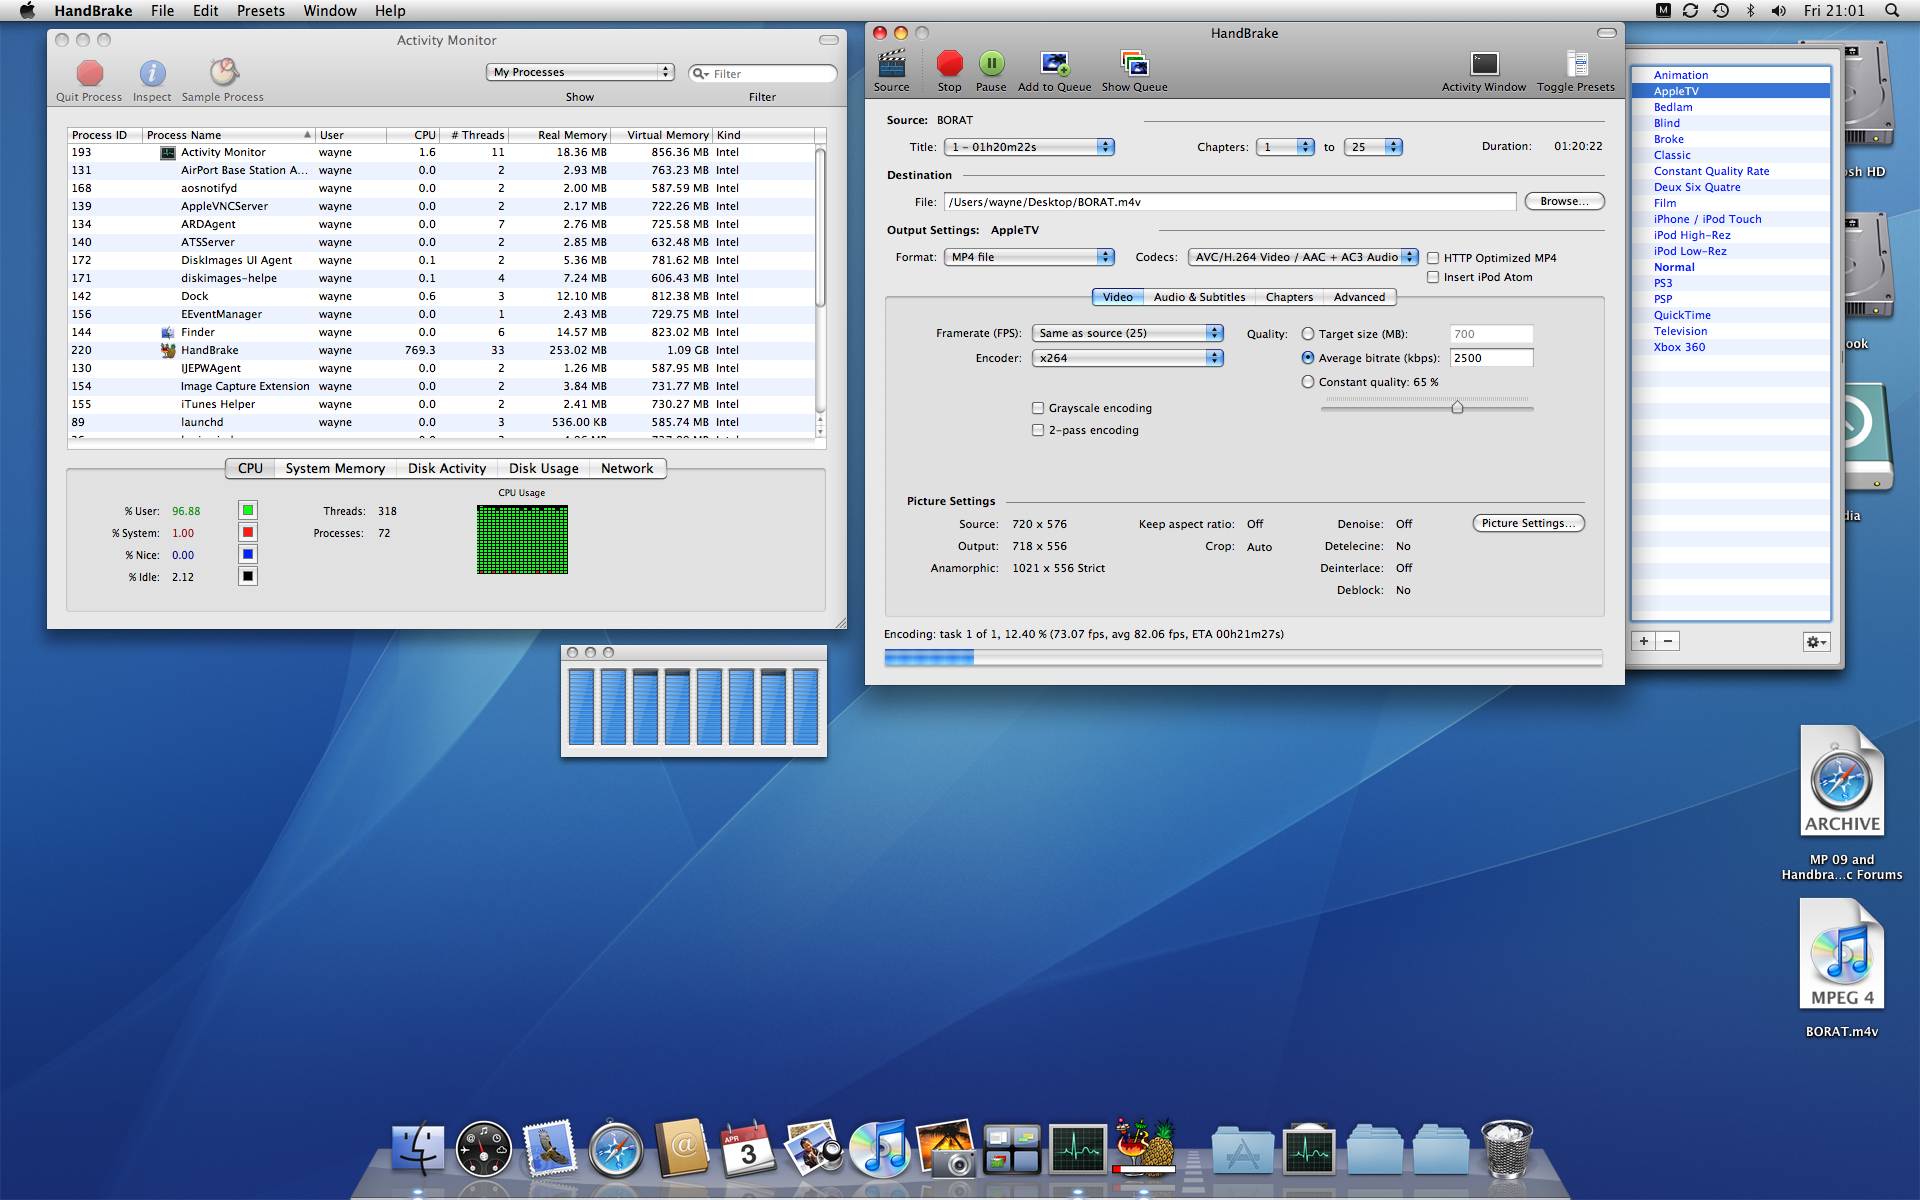
Task: Open the Format MP4 file dropdown
Action: coord(1029,257)
